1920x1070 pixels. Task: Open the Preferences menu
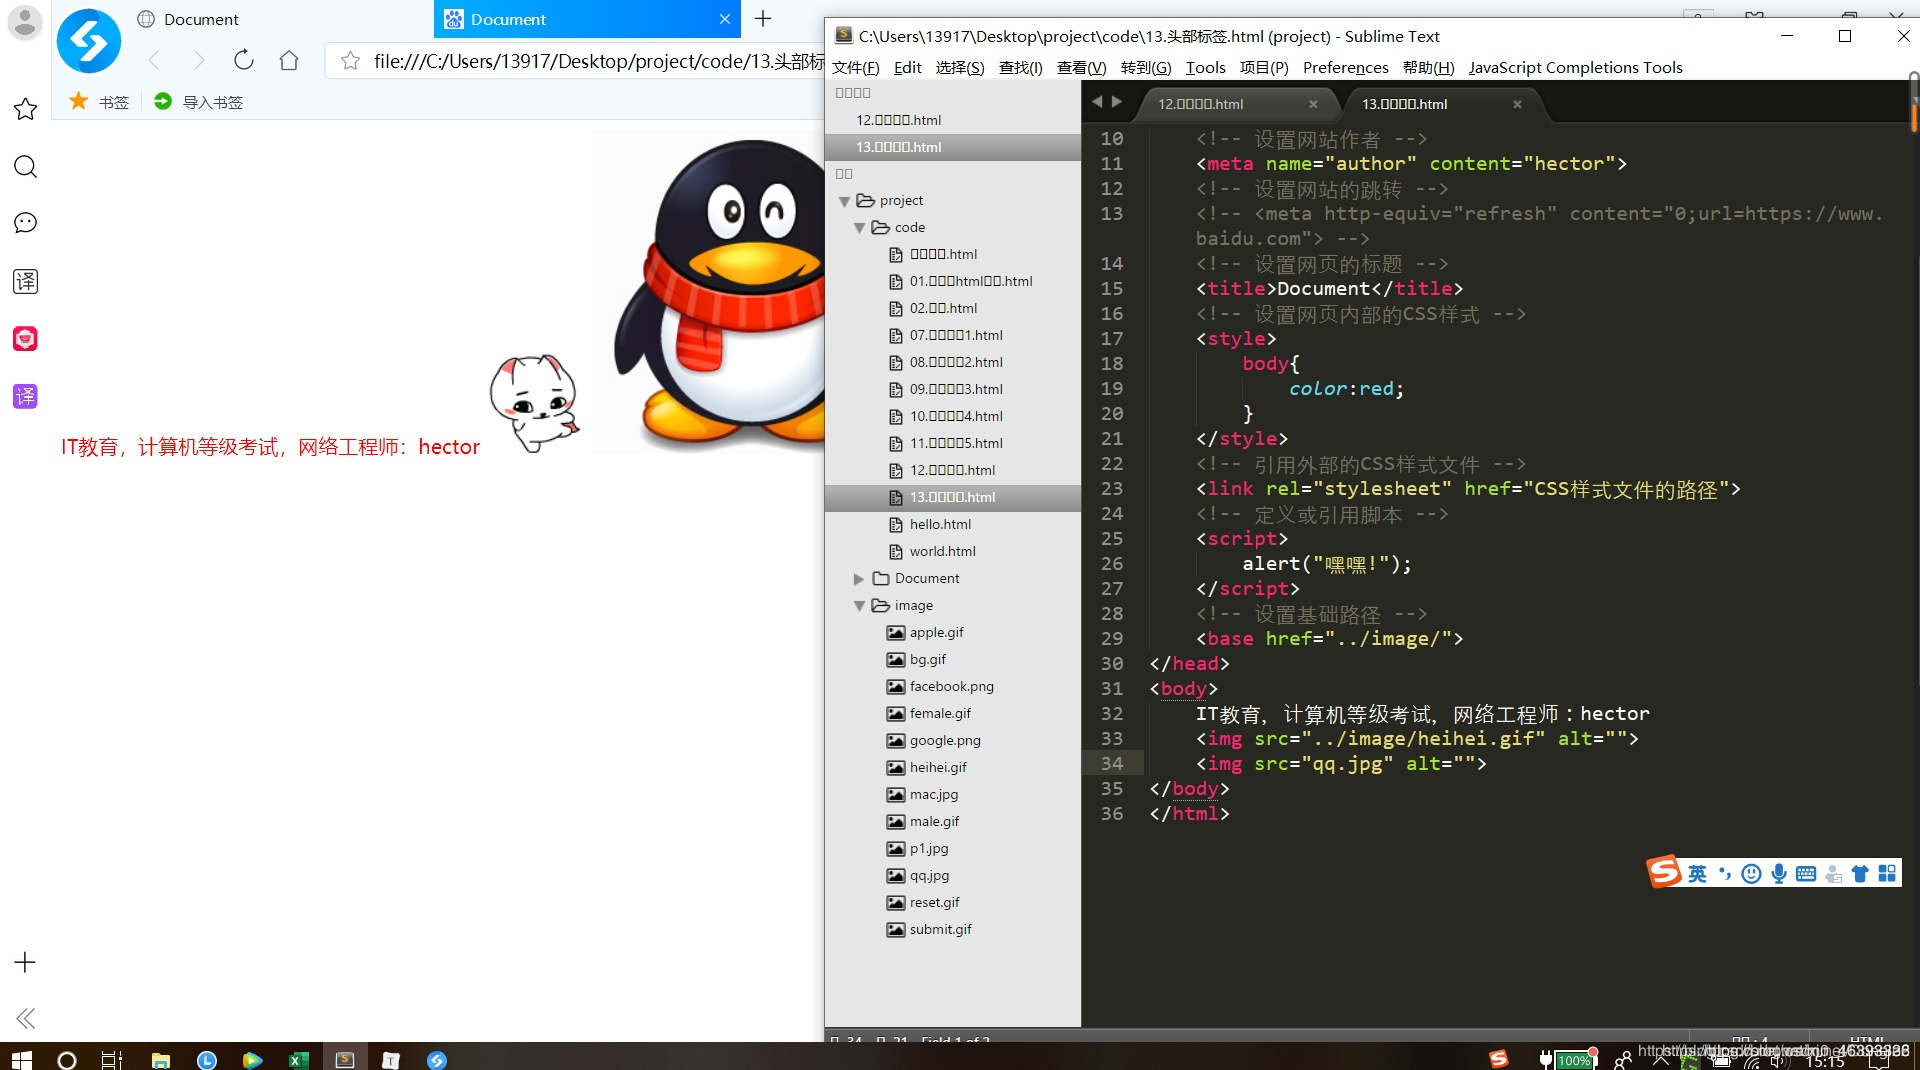click(x=1345, y=67)
